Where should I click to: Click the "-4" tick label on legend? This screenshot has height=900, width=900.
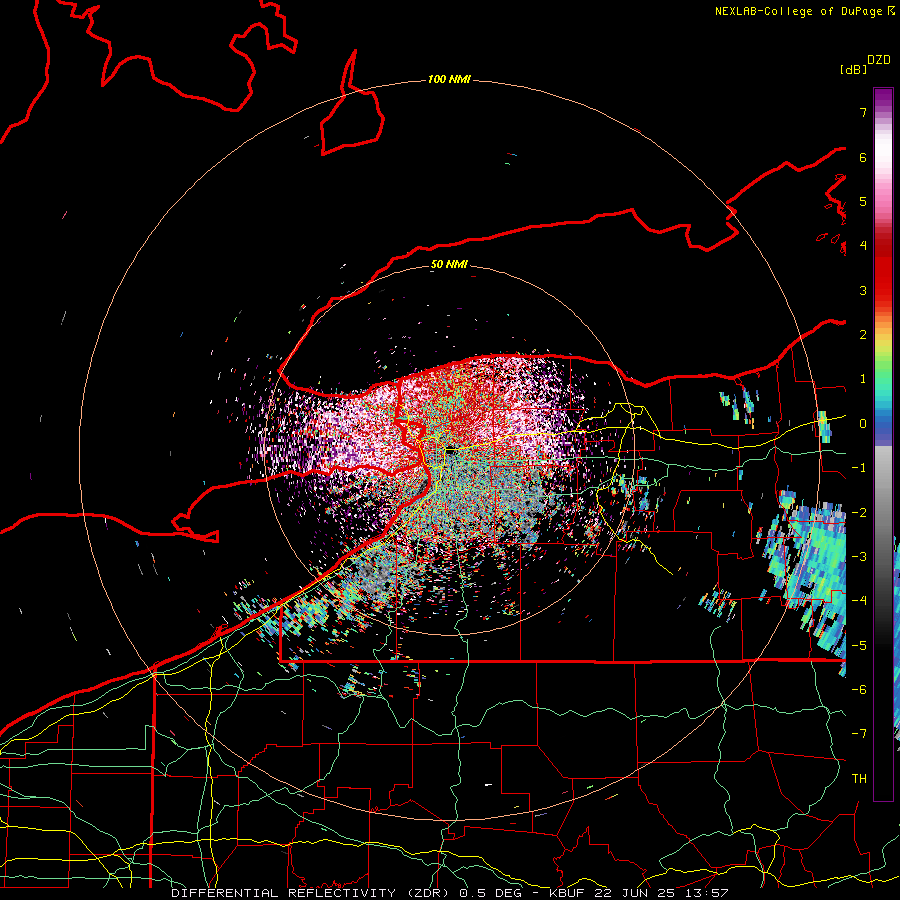click(859, 601)
